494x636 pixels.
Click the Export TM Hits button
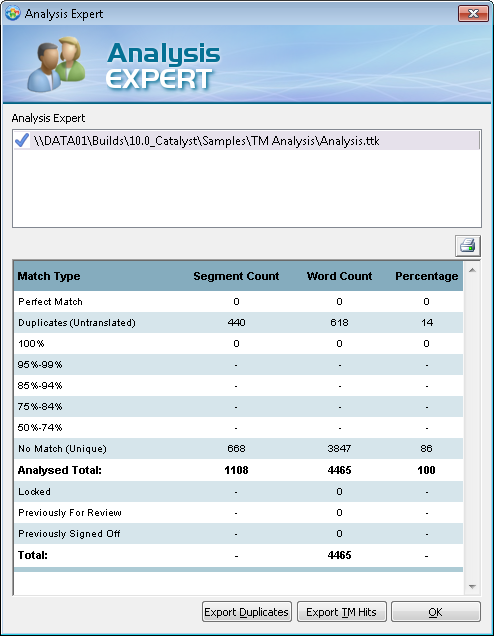[x=342, y=612]
